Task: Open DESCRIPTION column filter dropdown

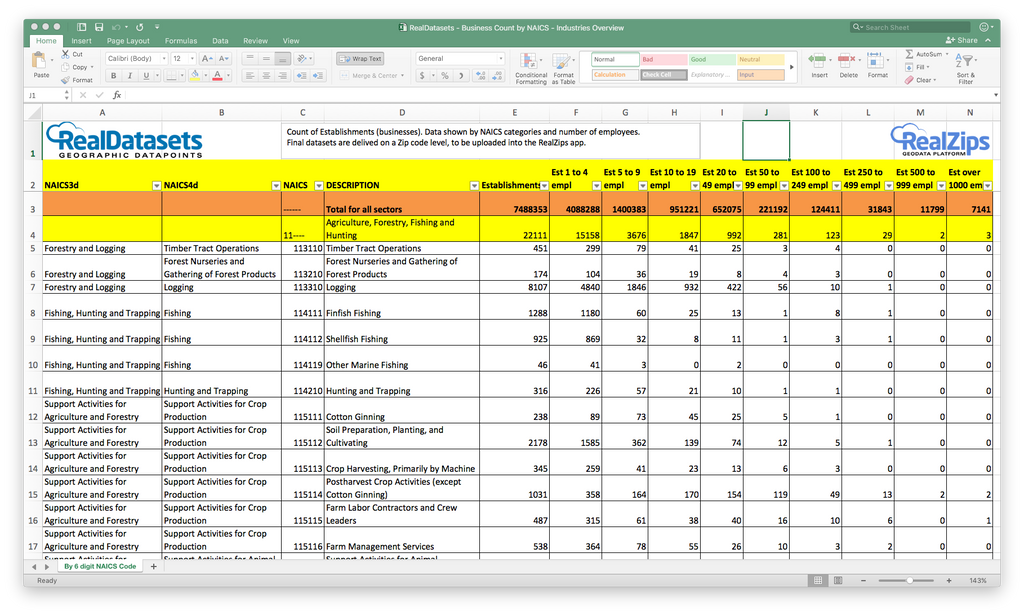Action: click(x=474, y=186)
